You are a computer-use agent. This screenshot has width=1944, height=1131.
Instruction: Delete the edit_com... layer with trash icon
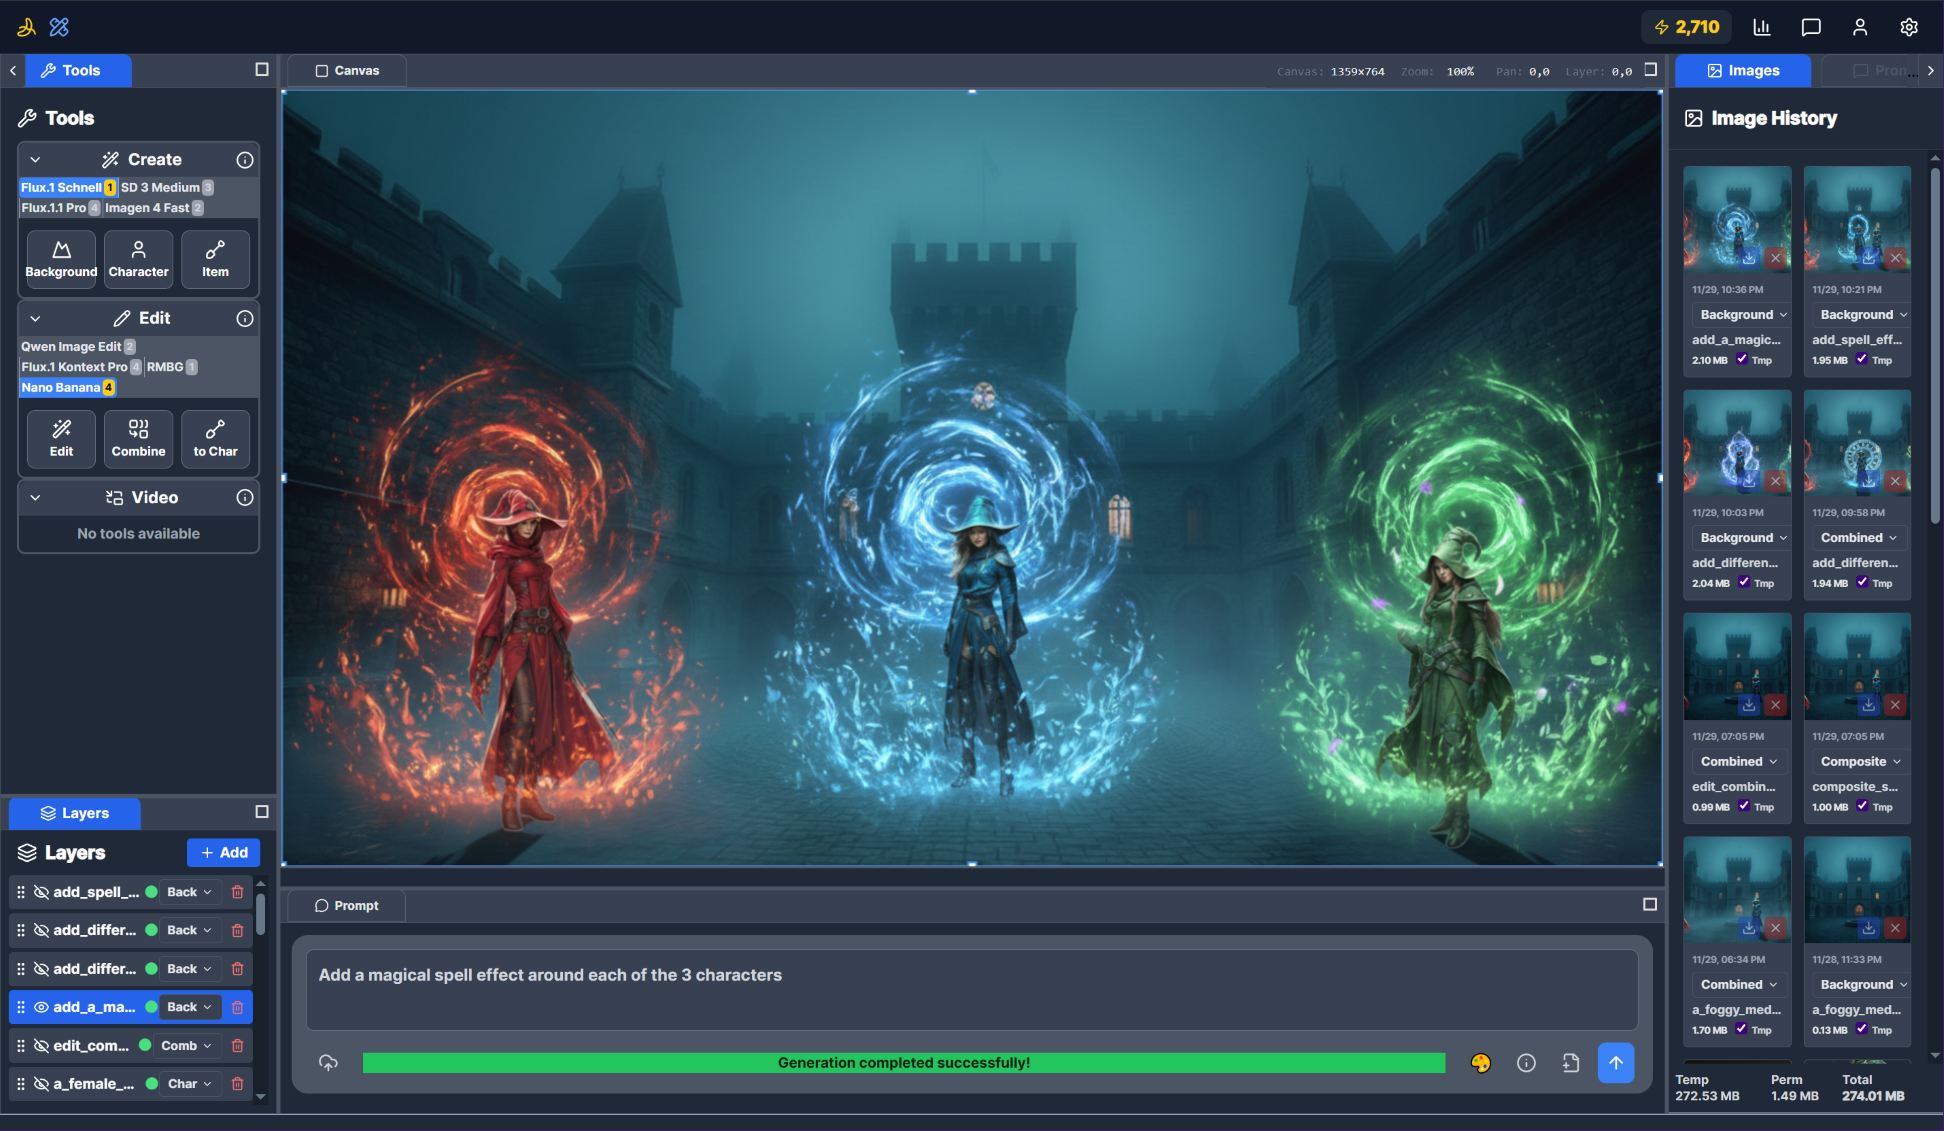237,1046
